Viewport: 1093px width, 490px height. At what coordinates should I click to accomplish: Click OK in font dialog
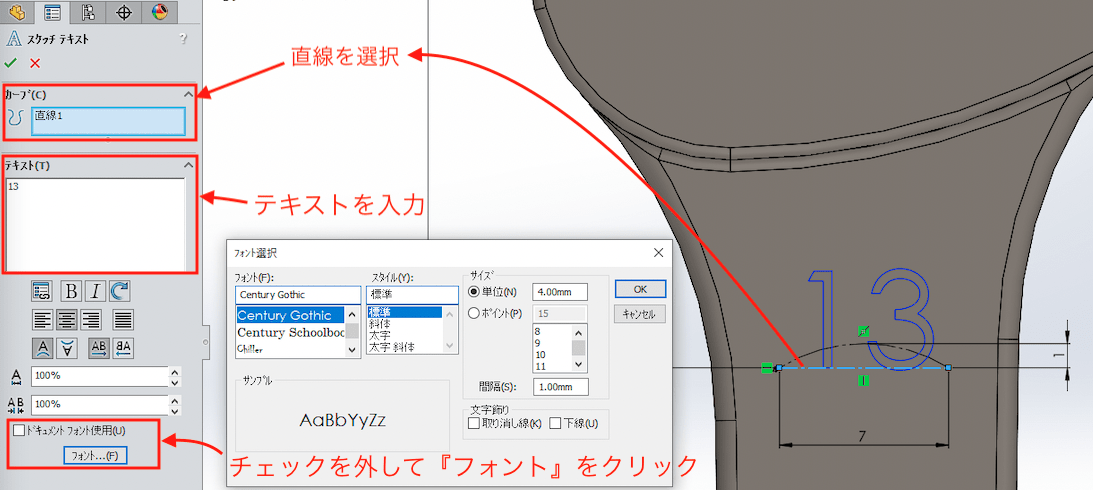tap(640, 289)
